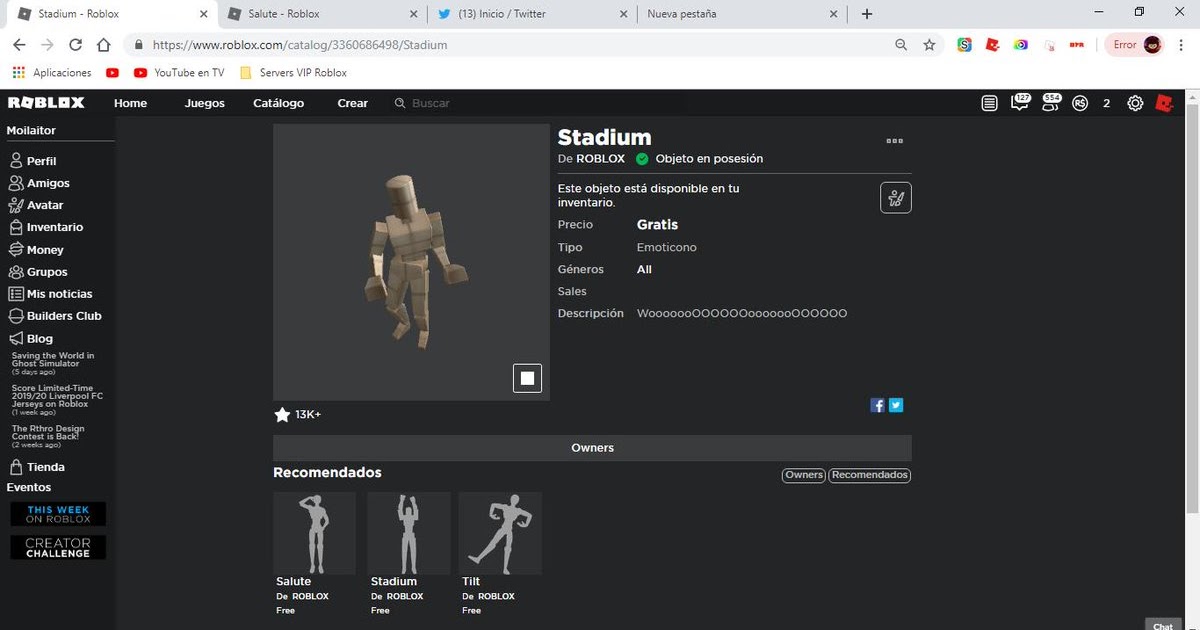Click the colorful ring extension icon

tap(1020, 45)
